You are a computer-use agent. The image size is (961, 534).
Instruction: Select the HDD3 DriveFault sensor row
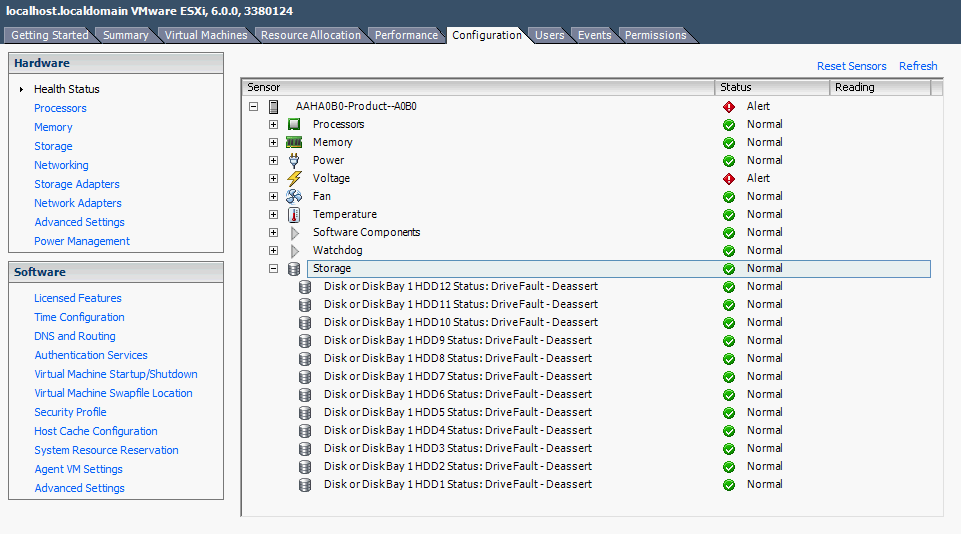458,449
